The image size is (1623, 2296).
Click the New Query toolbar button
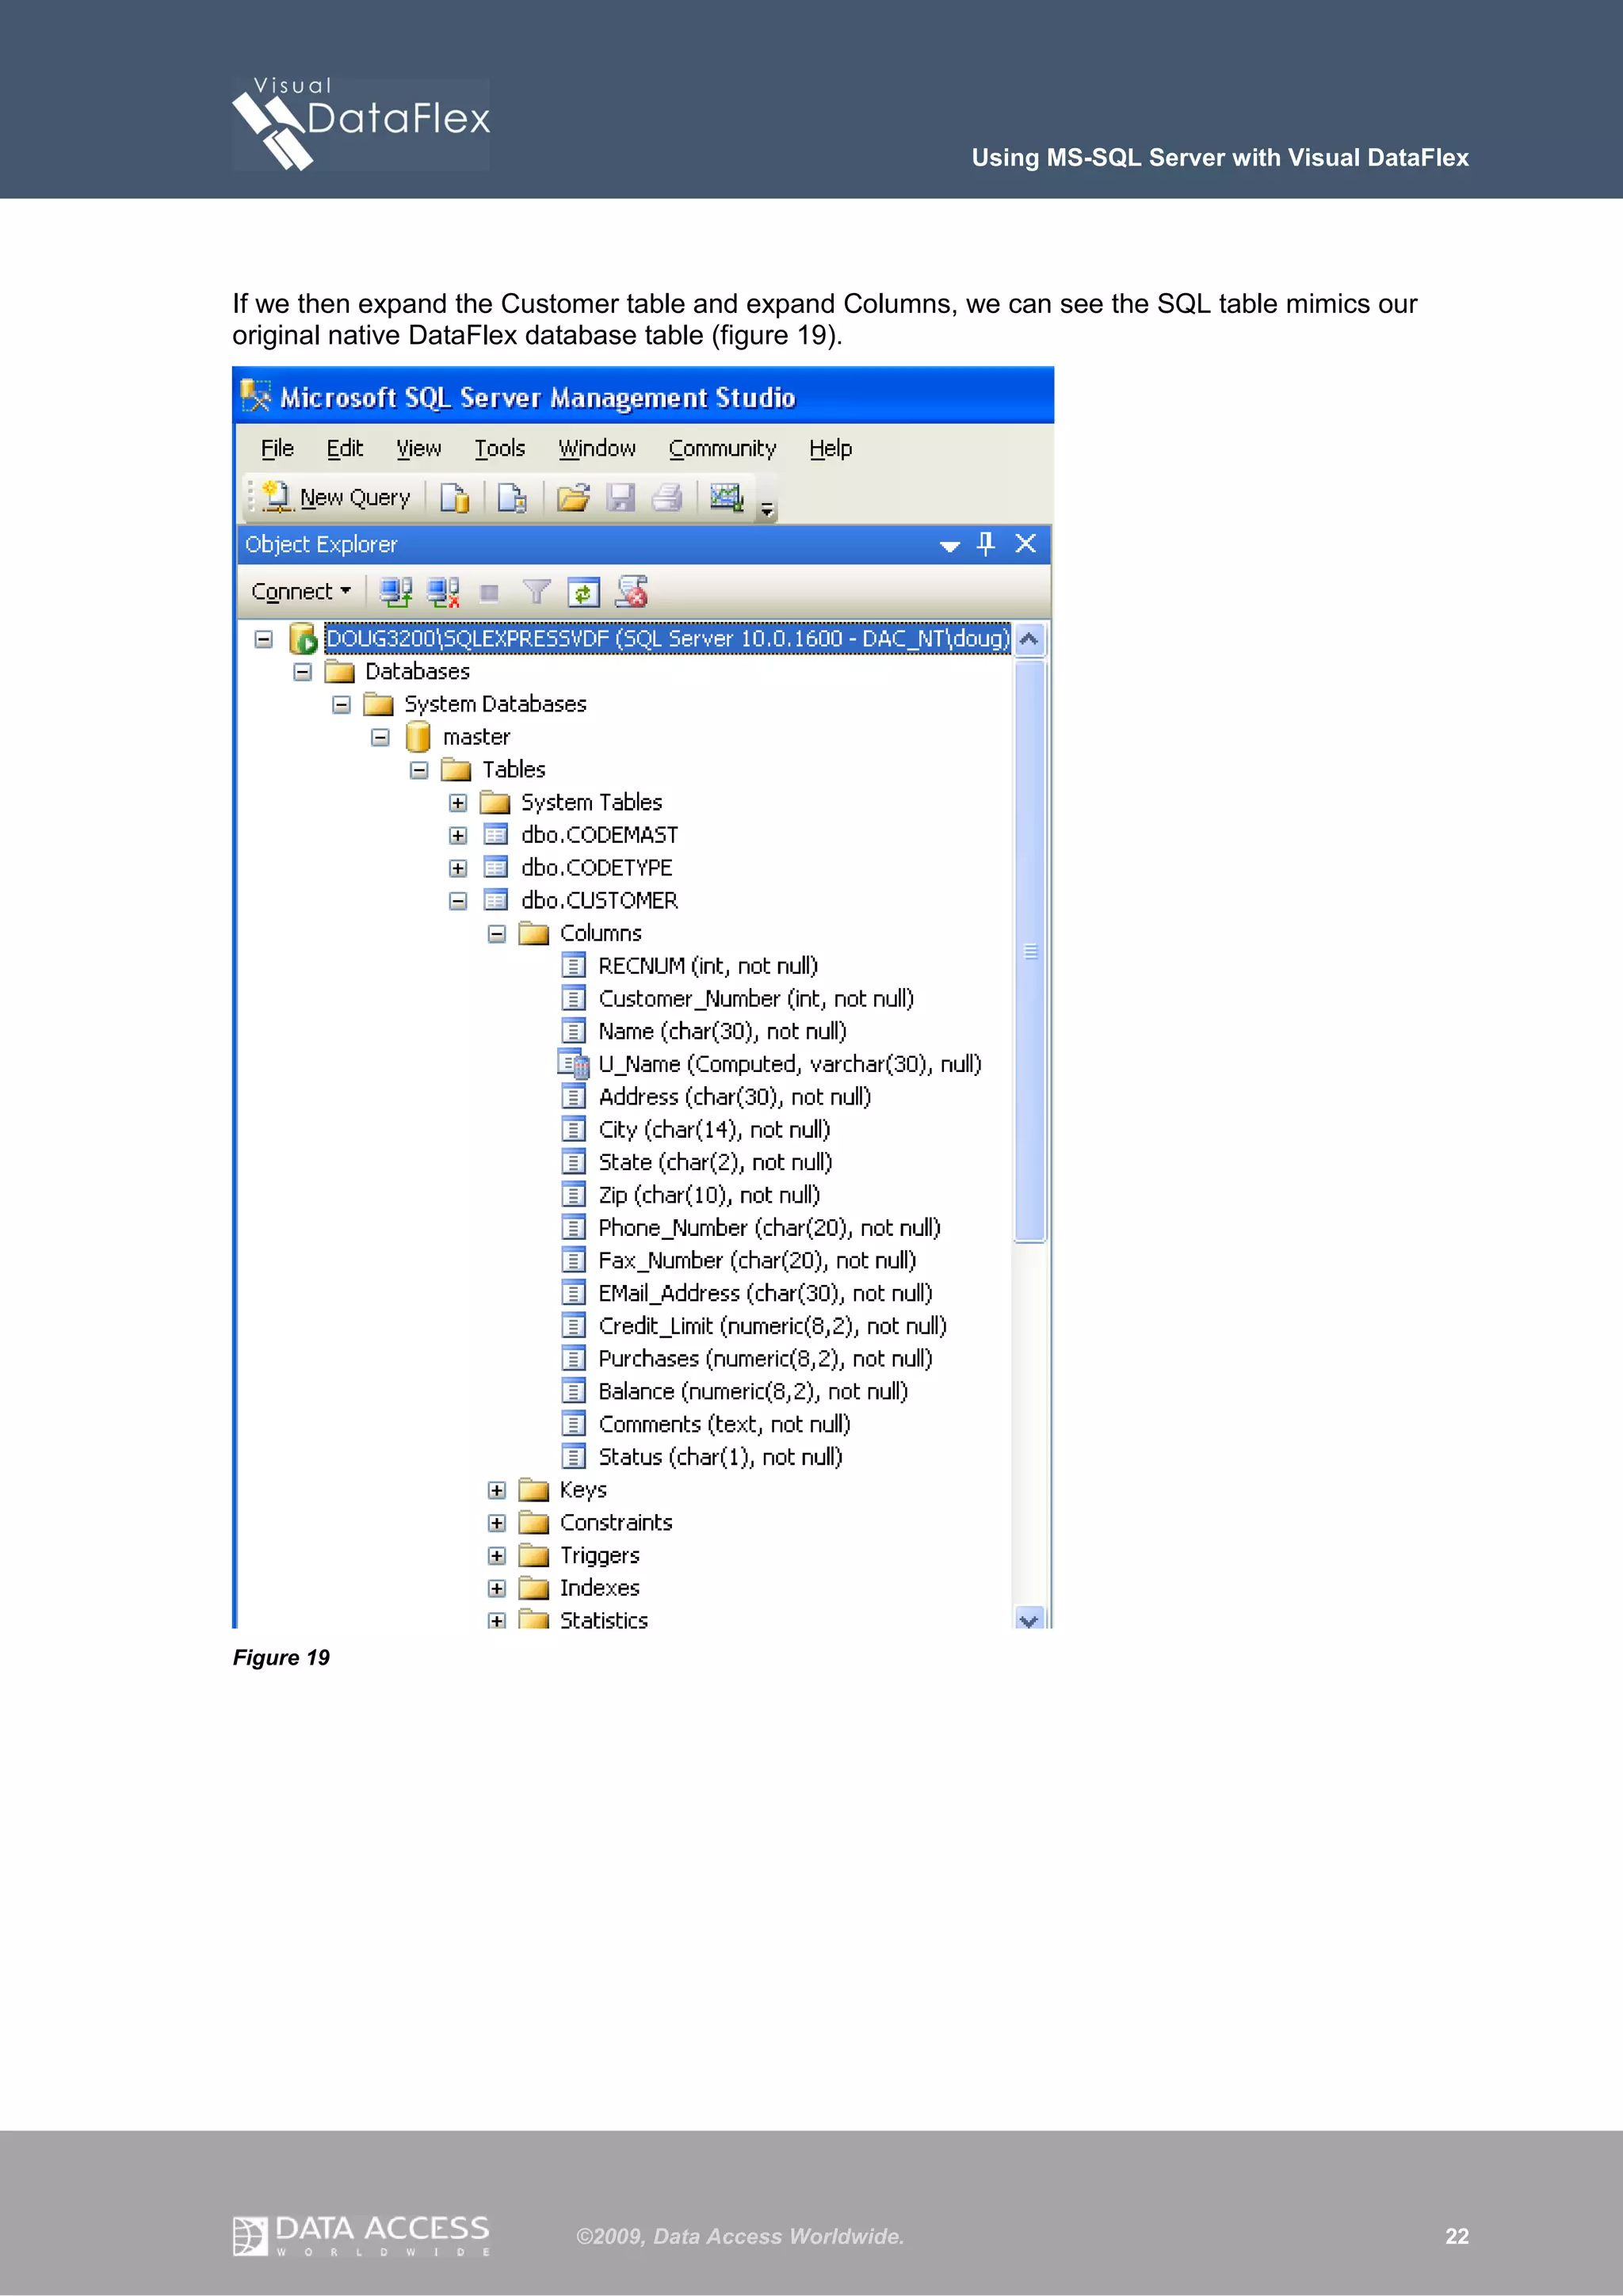click(x=336, y=497)
